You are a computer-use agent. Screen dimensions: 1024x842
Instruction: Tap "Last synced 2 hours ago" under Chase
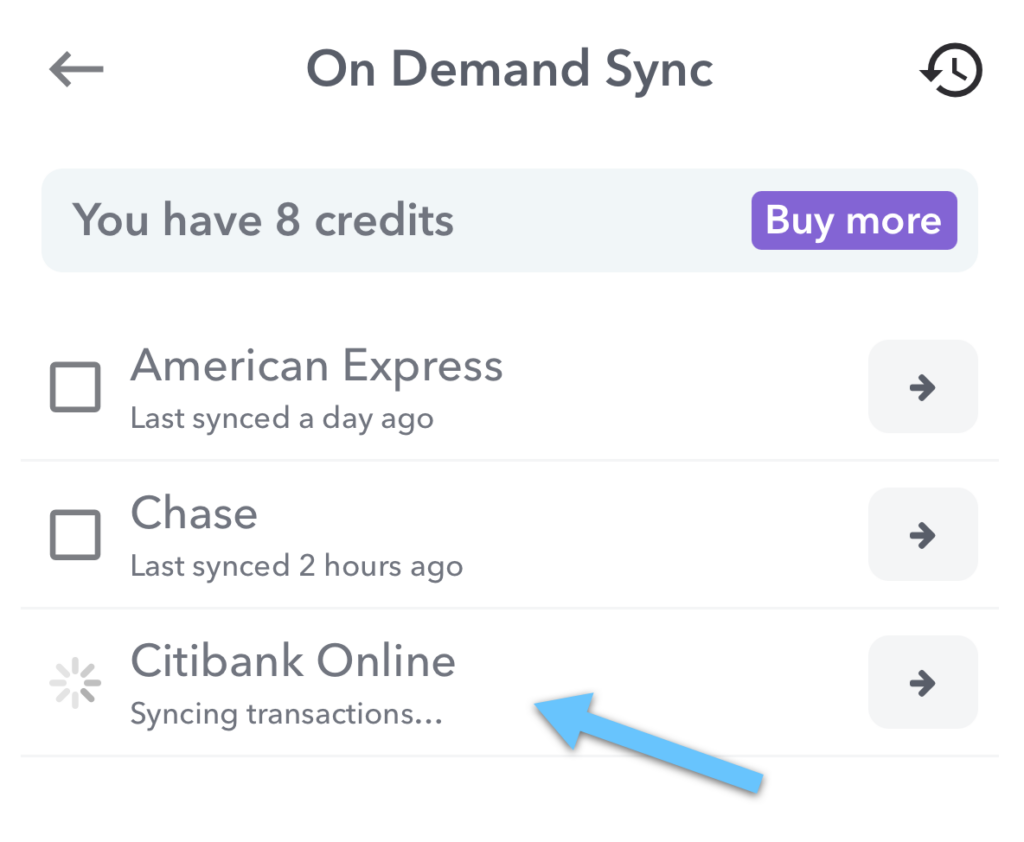point(296,566)
